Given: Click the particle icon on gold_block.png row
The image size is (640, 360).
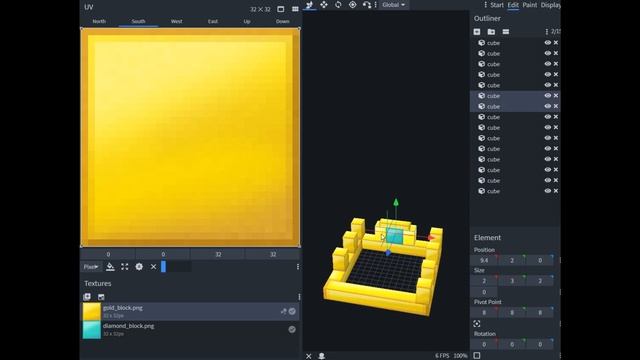Looking at the screenshot, I should tap(283, 311).
